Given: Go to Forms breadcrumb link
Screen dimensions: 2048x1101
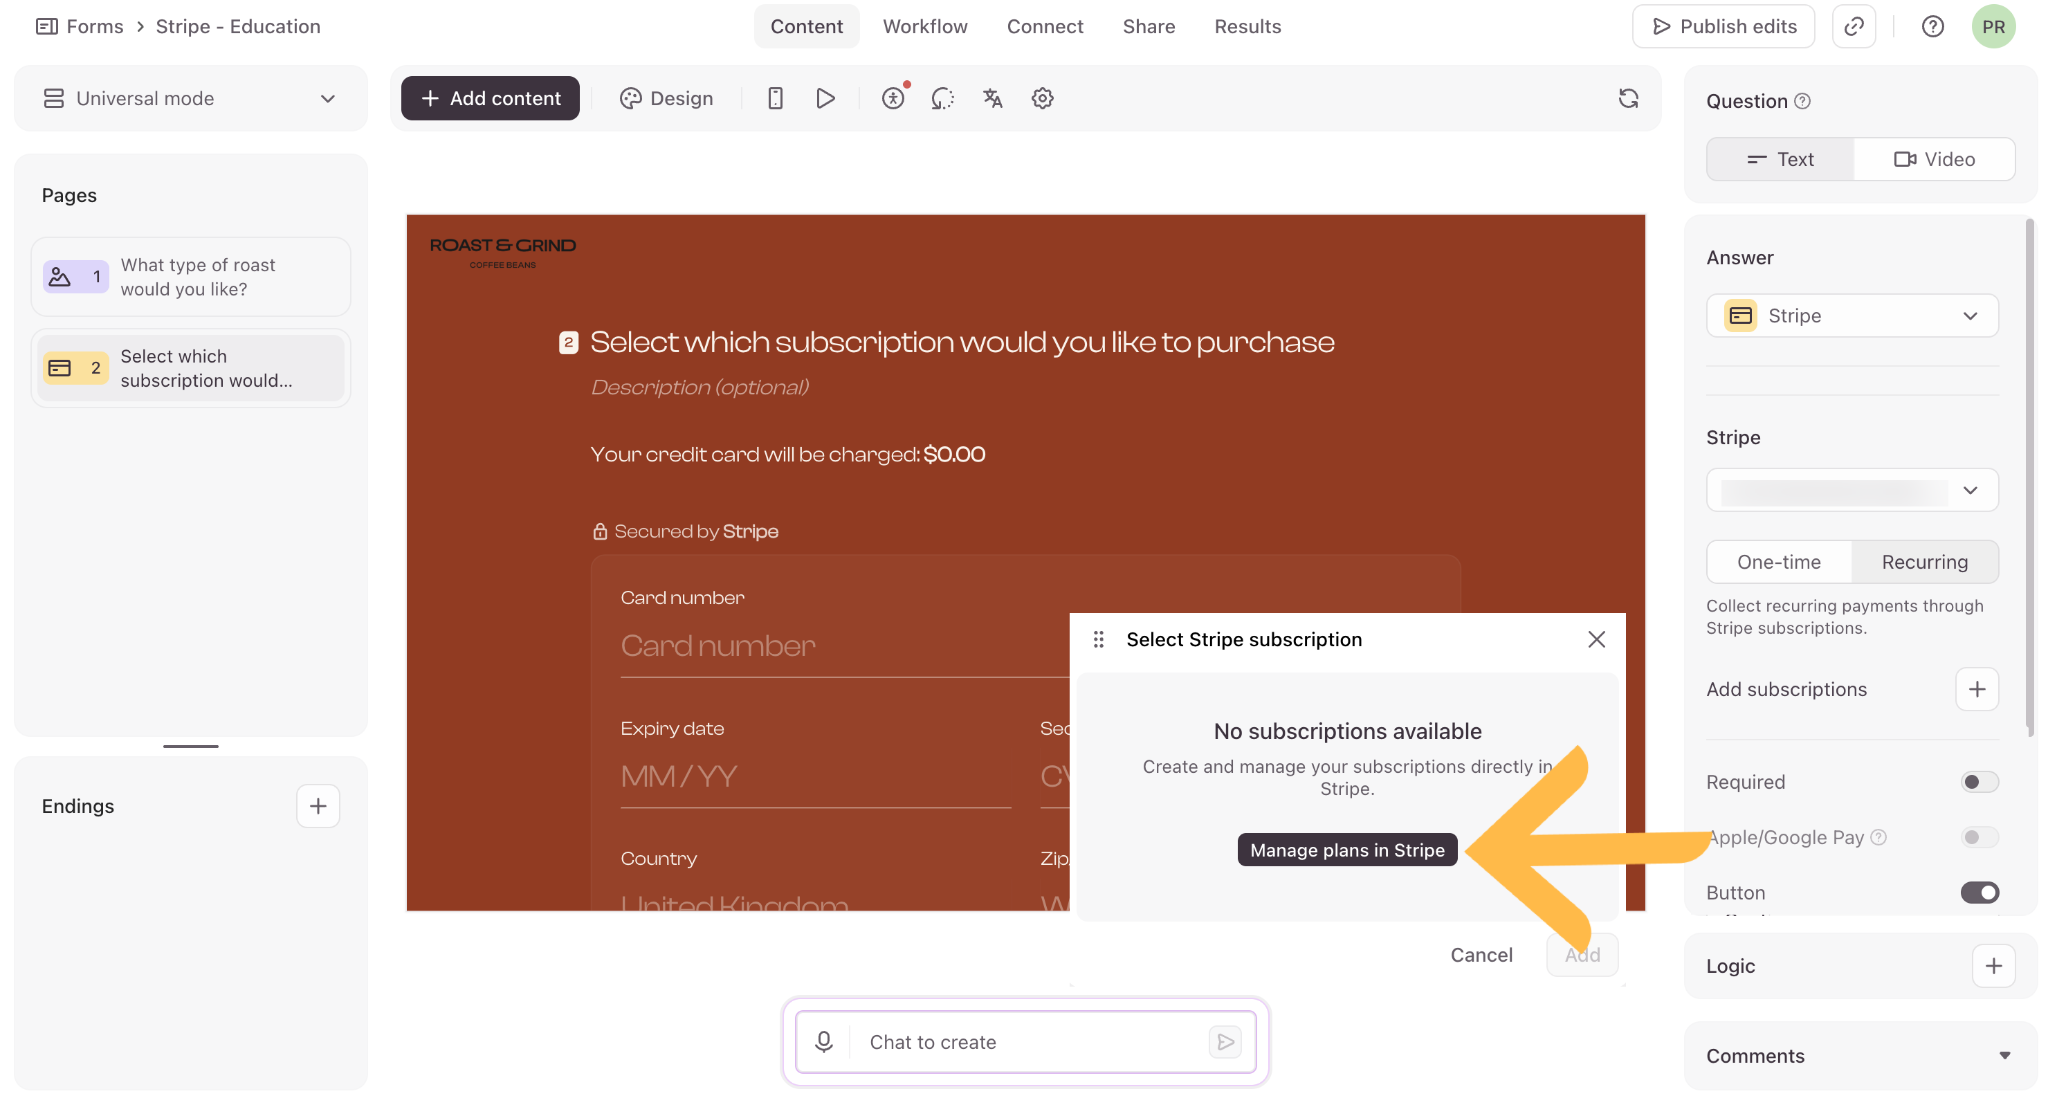Looking at the screenshot, I should pos(95,26).
